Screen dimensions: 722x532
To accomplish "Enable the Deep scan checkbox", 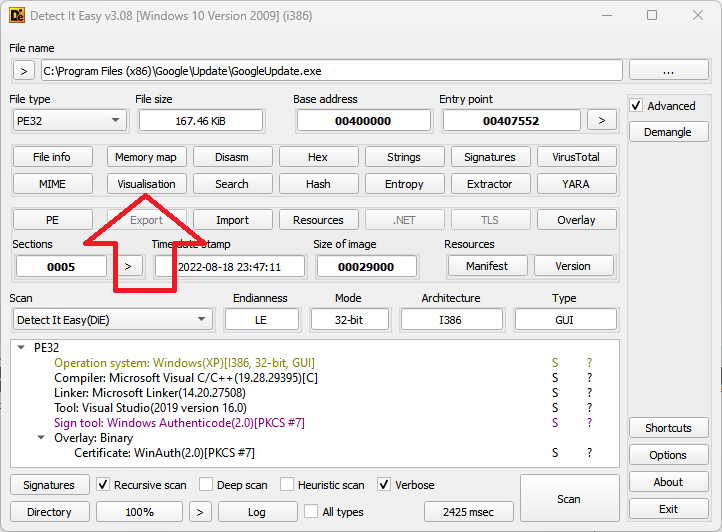I will click(206, 485).
